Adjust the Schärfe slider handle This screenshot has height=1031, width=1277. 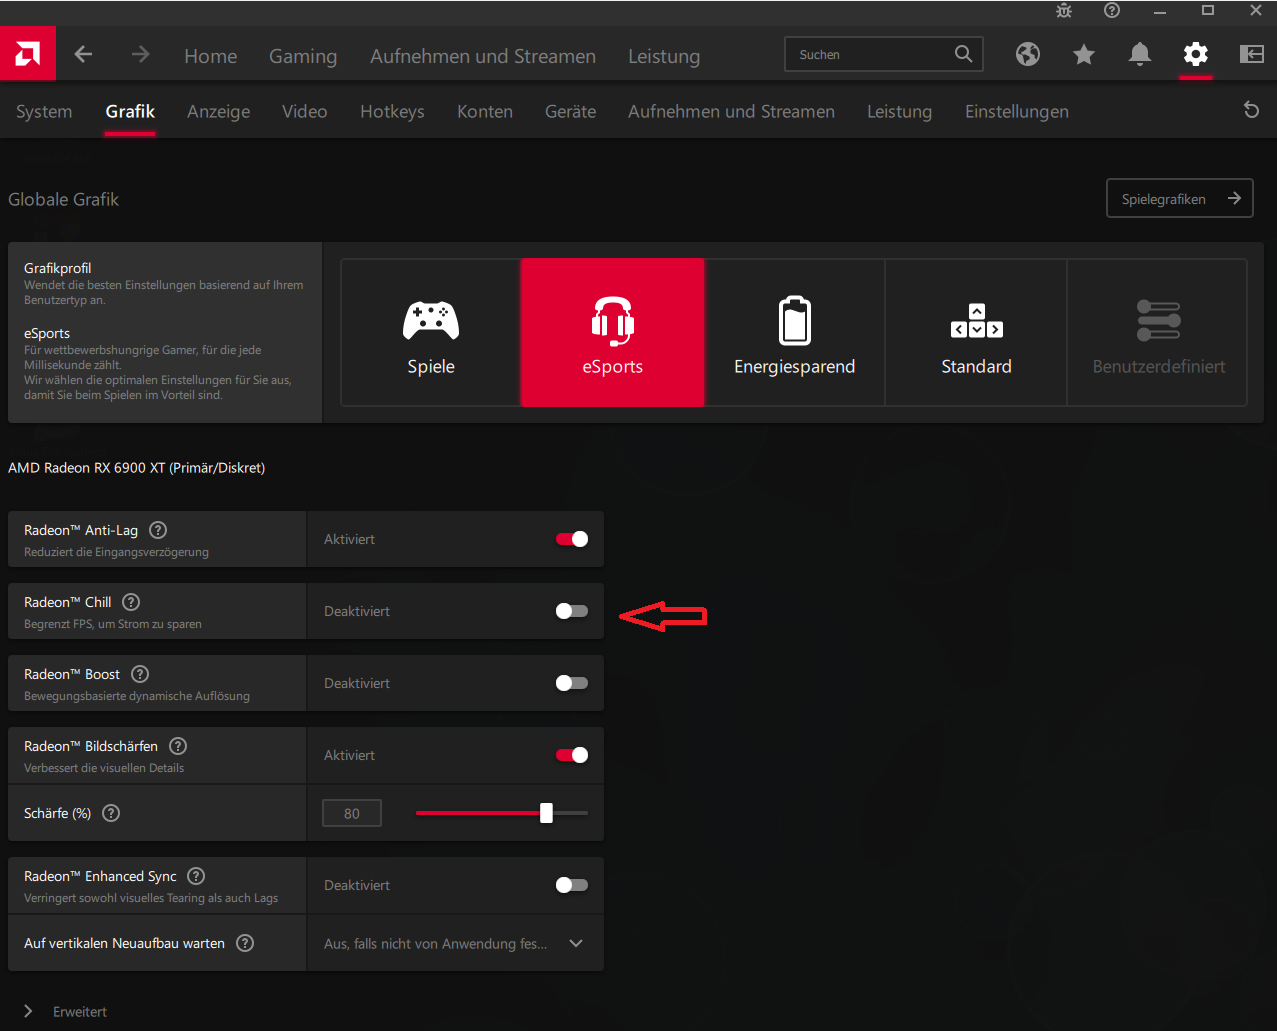pyautogui.click(x=546, y=813)
